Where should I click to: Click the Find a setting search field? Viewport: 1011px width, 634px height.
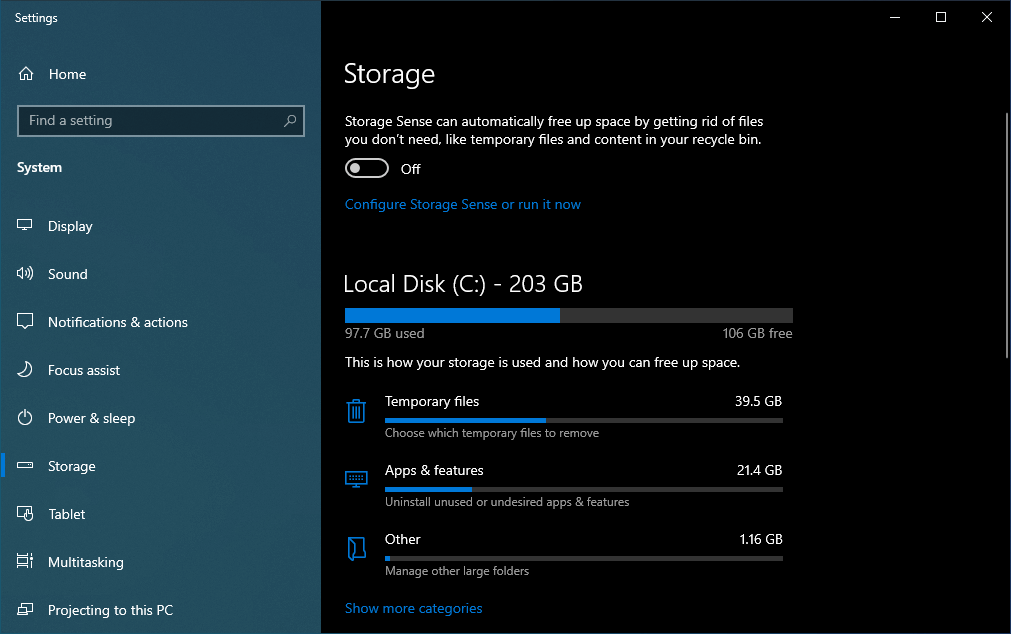pyautogui.click(x=161, y=121)
